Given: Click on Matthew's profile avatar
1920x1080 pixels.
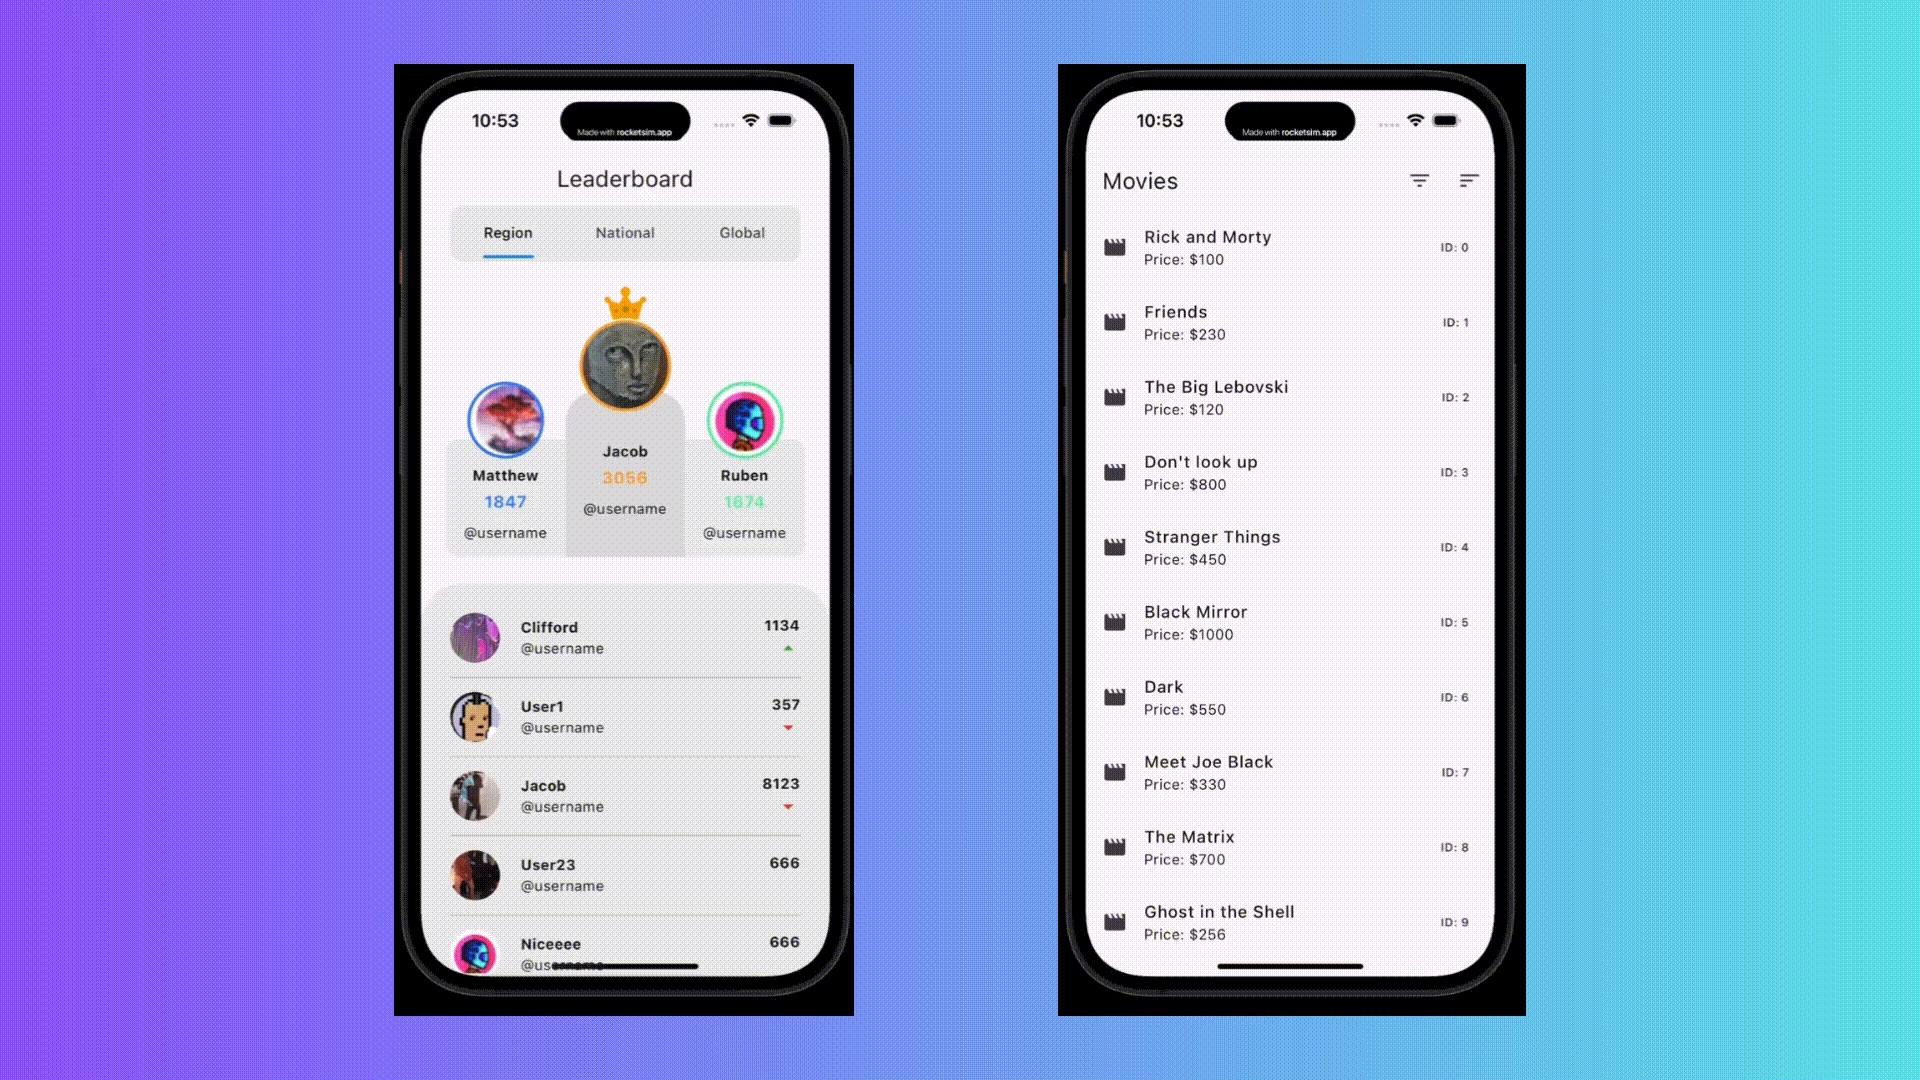Looking at the screenshot, I should [505, 419].
